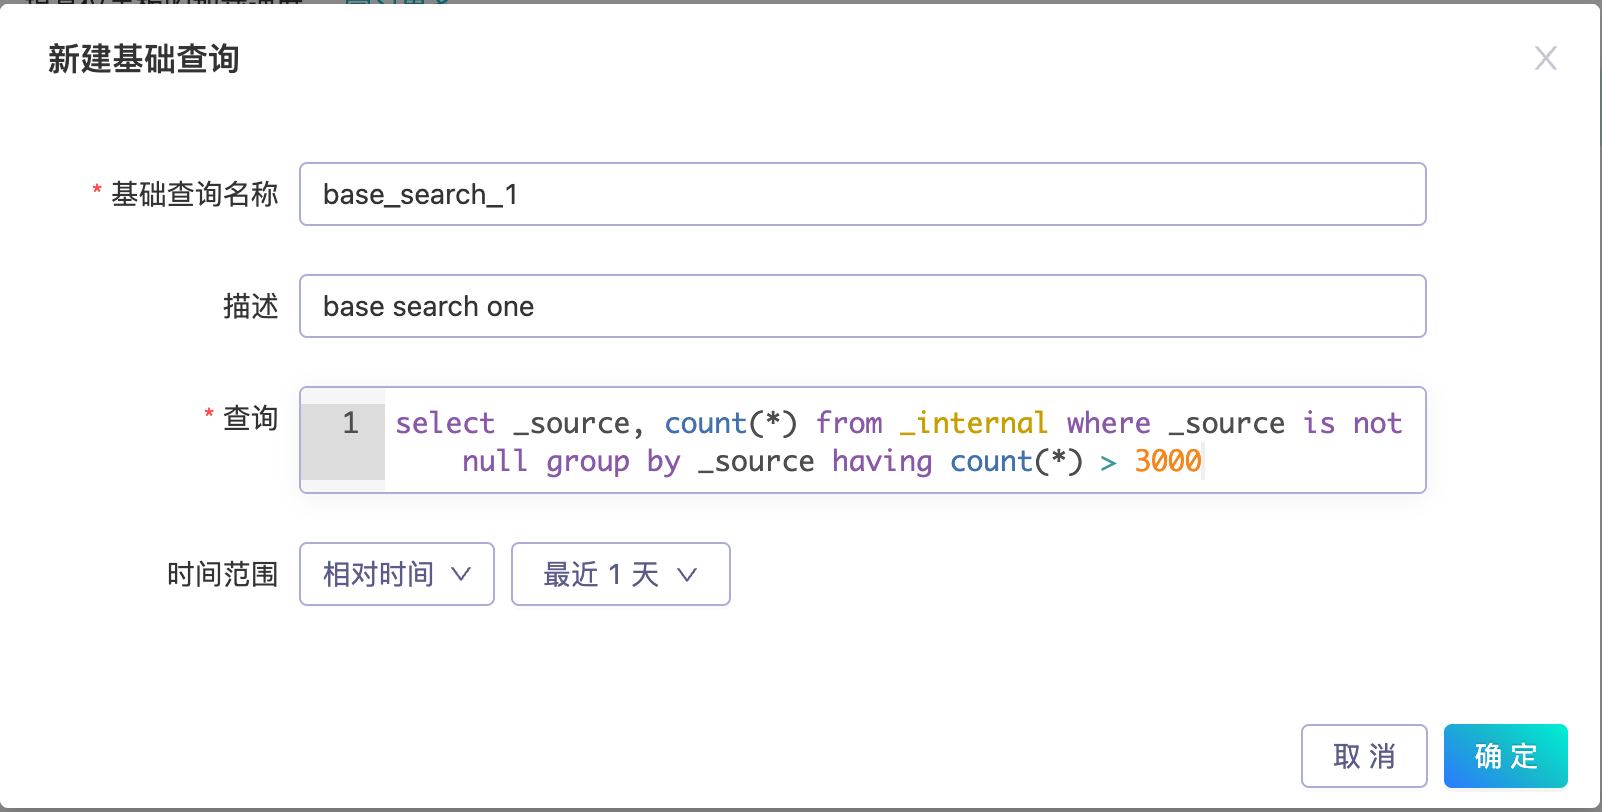This screenshot has width=1602, height=812.
Task: Click the 时间范围 label
Action: coord(222,574)
